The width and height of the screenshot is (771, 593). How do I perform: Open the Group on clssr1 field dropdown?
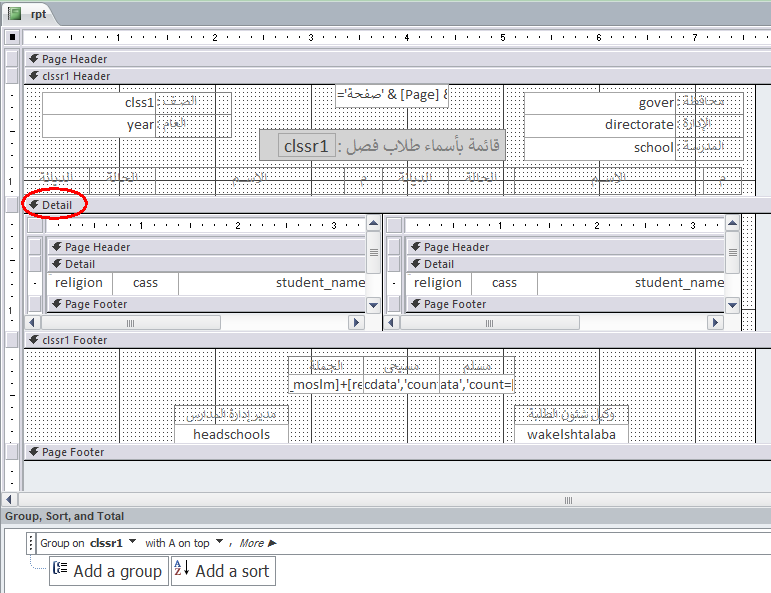132,542
